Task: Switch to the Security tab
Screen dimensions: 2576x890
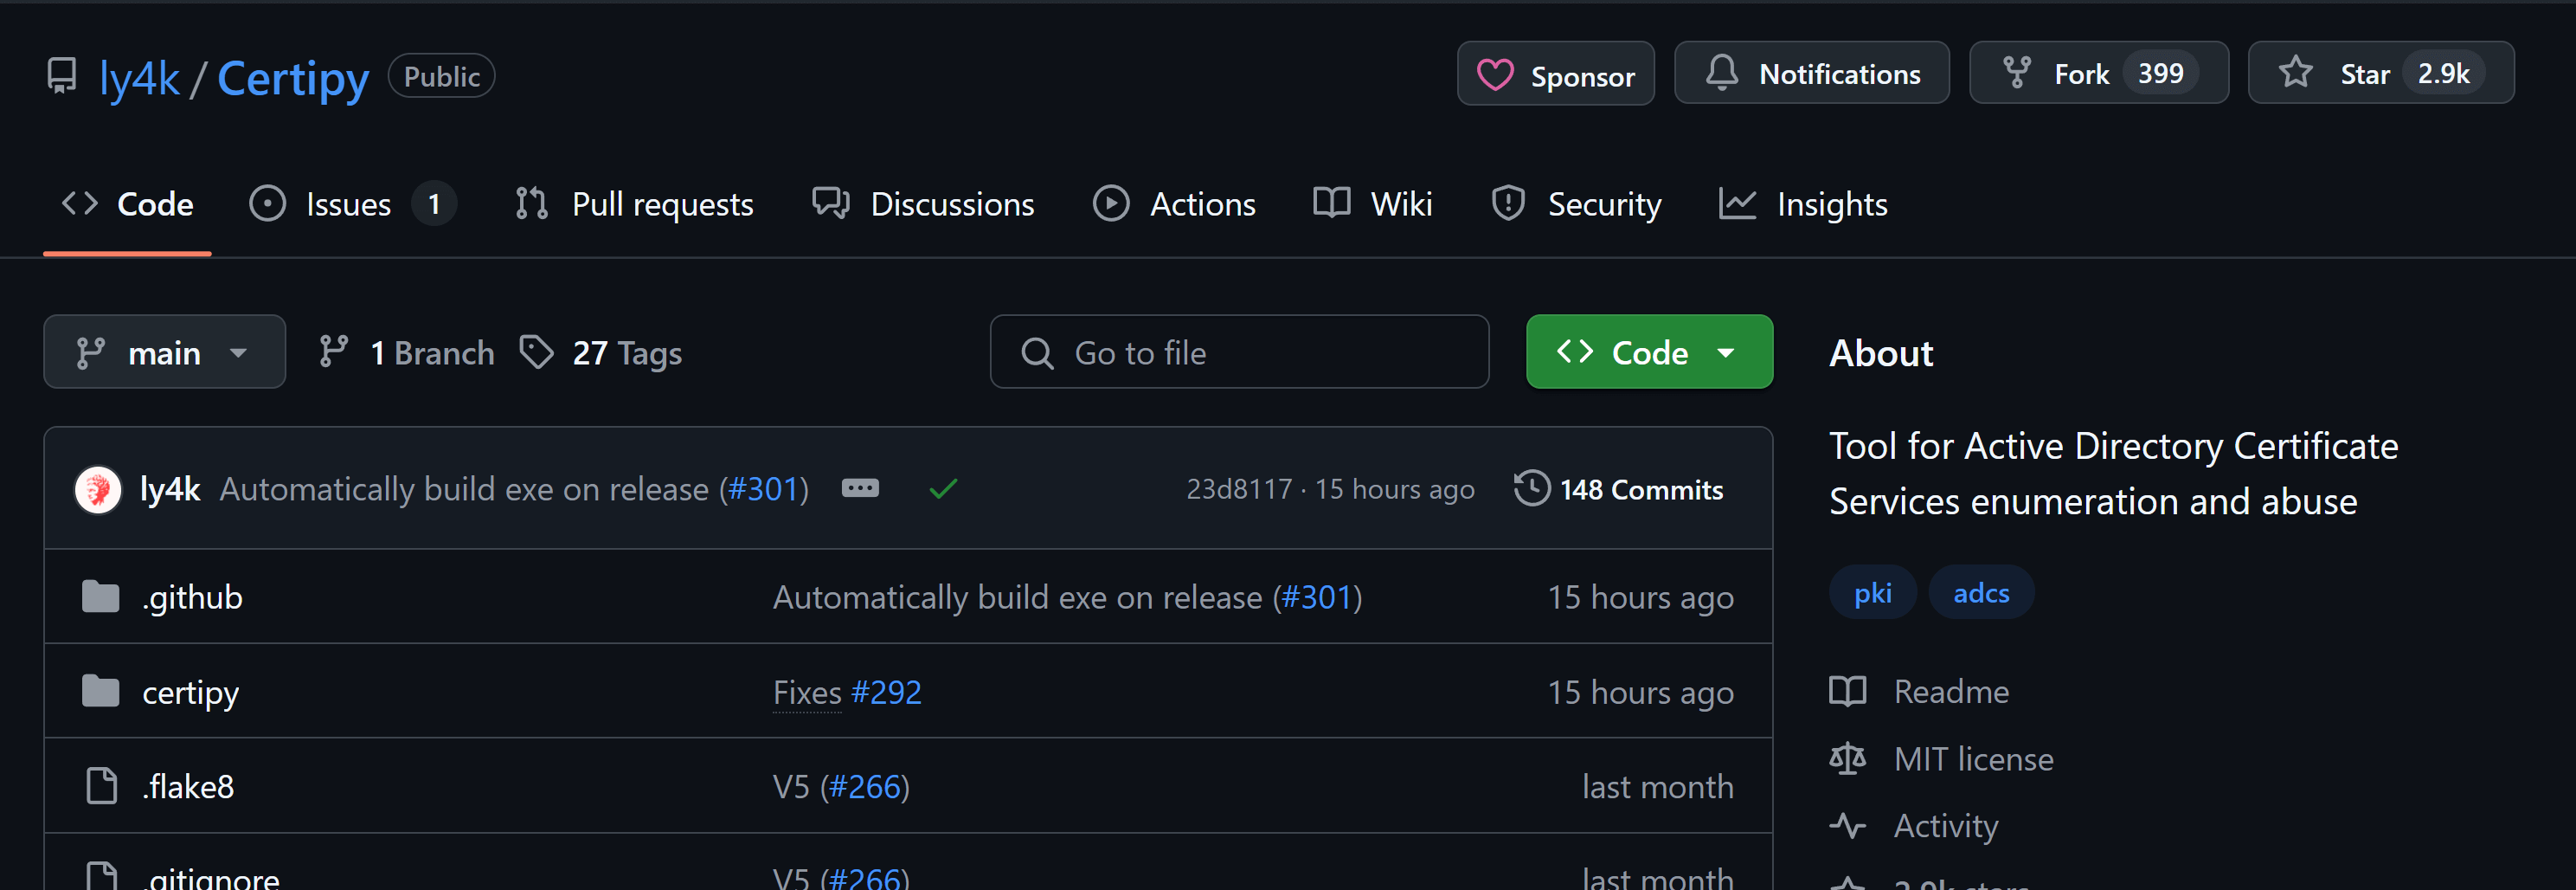Action: tap(1576, 204)
